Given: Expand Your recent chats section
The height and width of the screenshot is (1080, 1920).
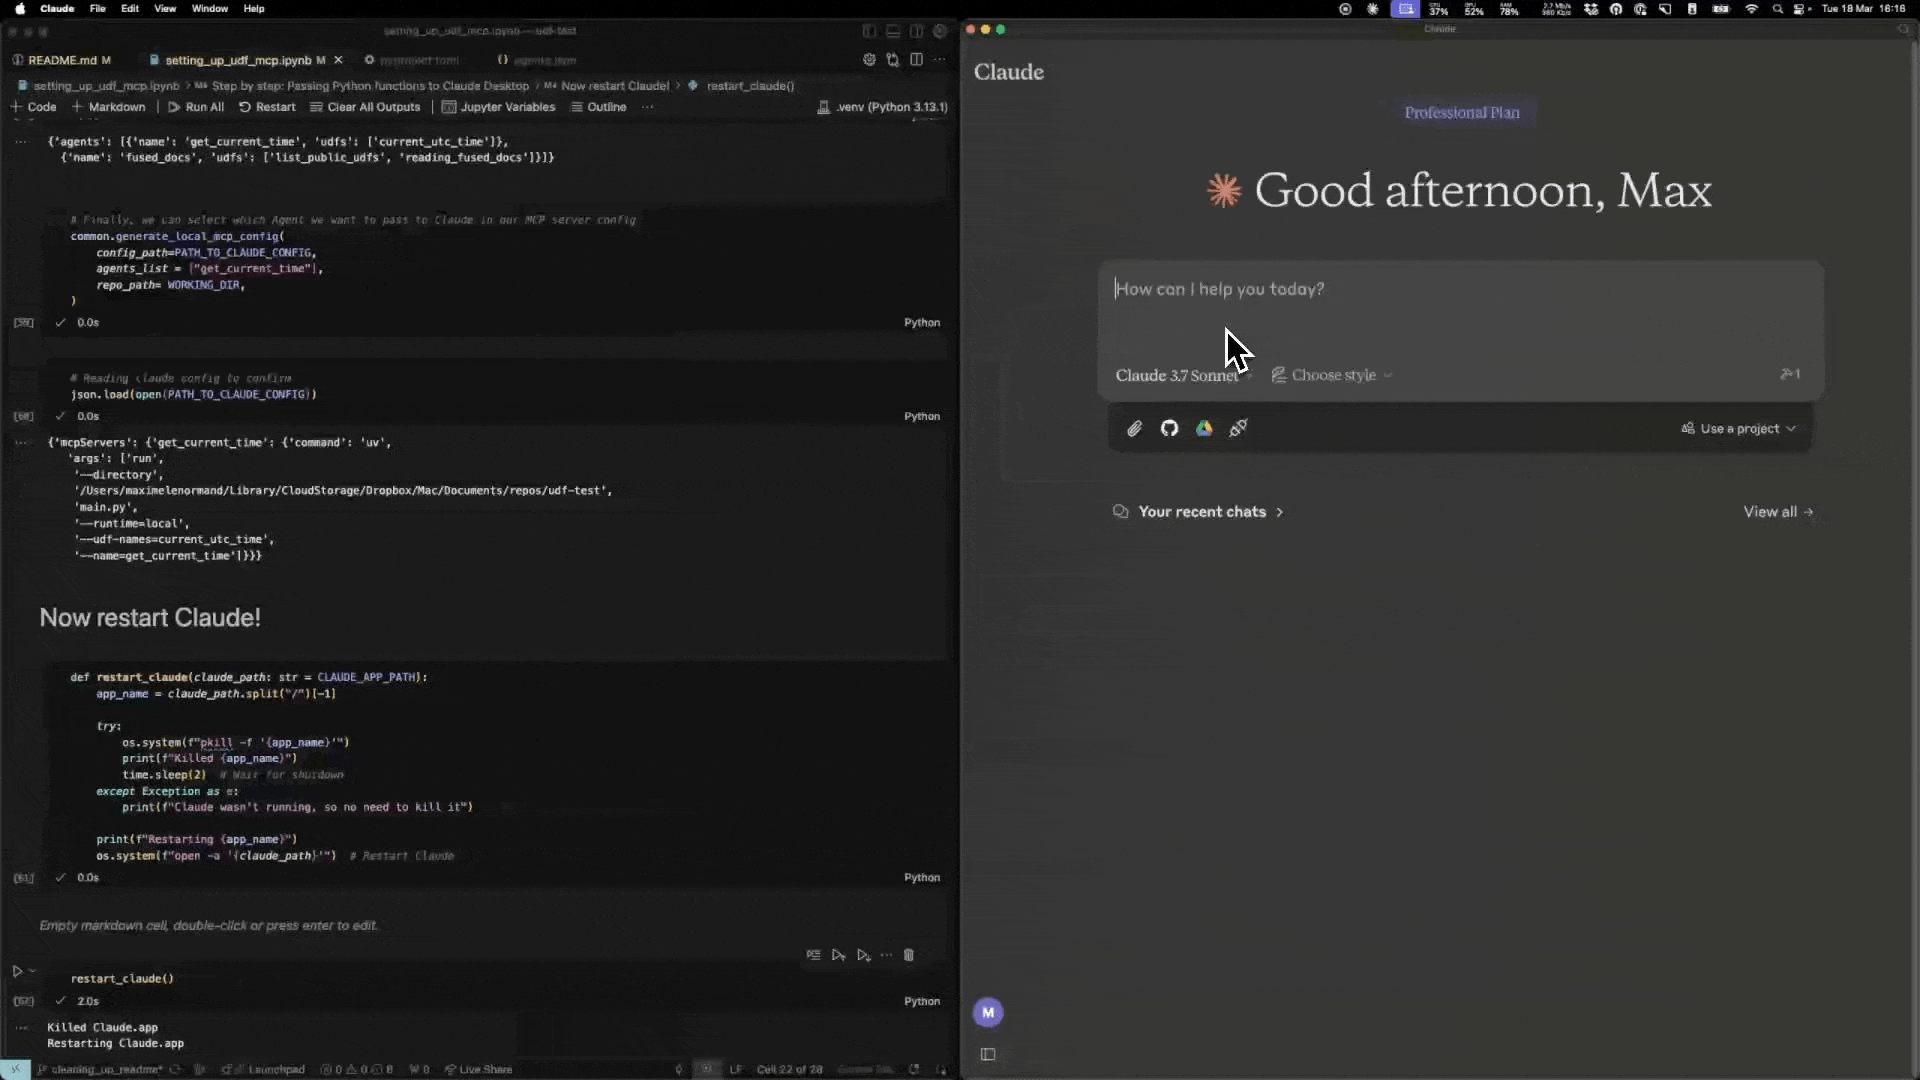Looking at the screenshot, I should [x=1198, y=511].
